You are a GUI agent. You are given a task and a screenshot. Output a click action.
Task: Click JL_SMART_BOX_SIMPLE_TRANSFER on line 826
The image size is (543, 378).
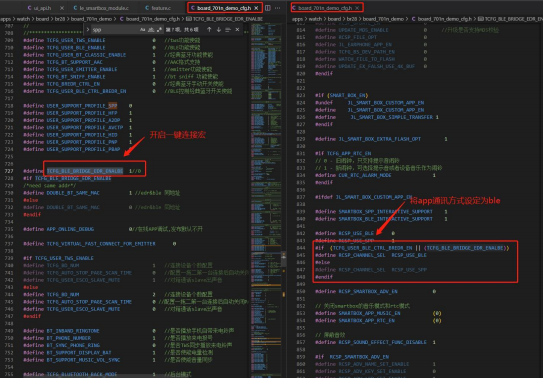(x=392, y=117)
